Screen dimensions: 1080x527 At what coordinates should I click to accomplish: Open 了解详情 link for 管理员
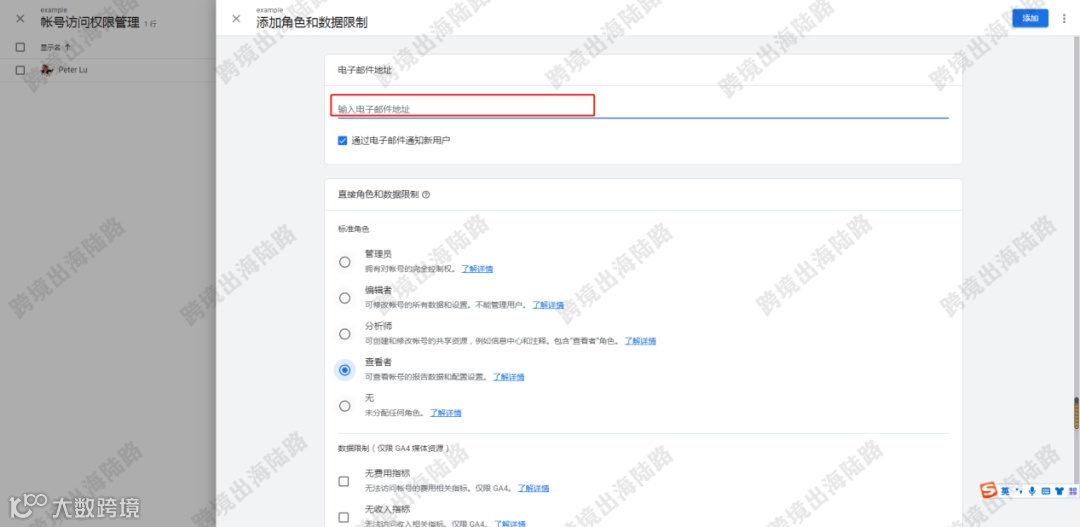coord(477,269)
